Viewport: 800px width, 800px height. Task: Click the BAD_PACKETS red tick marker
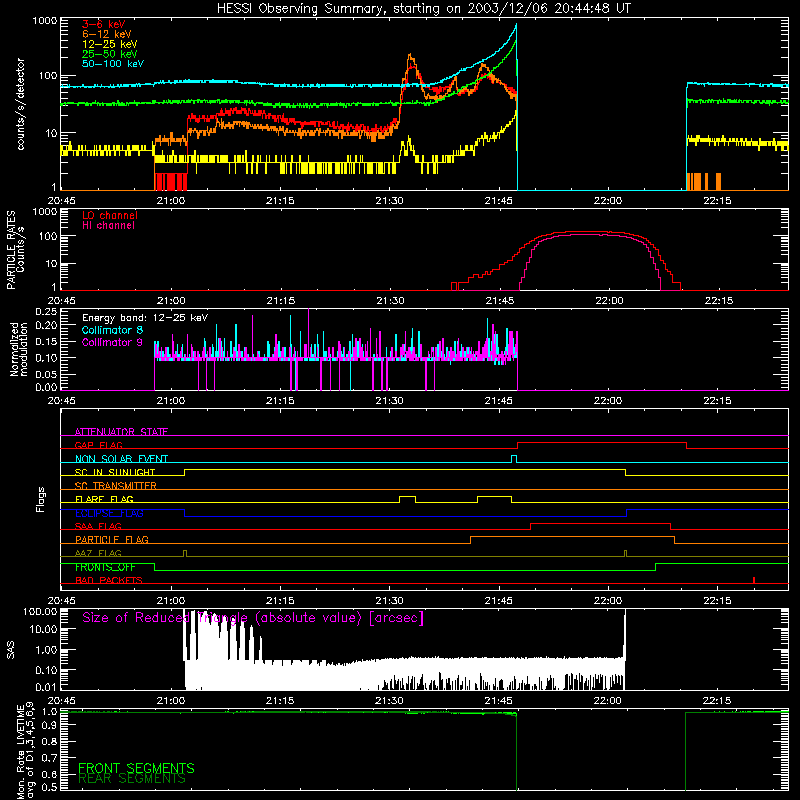pyautogui.click(x=754, y=580)
